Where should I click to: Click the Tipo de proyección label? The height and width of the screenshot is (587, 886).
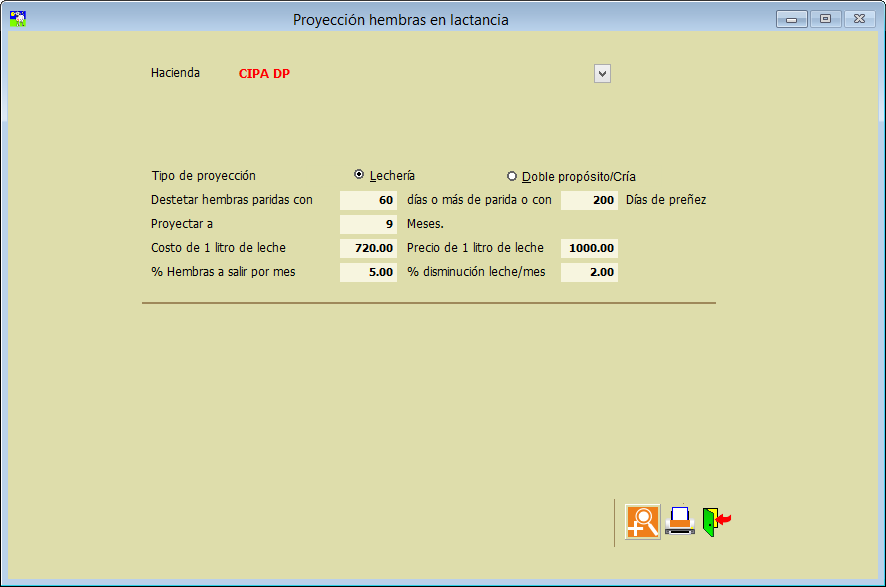click(203, 176)
